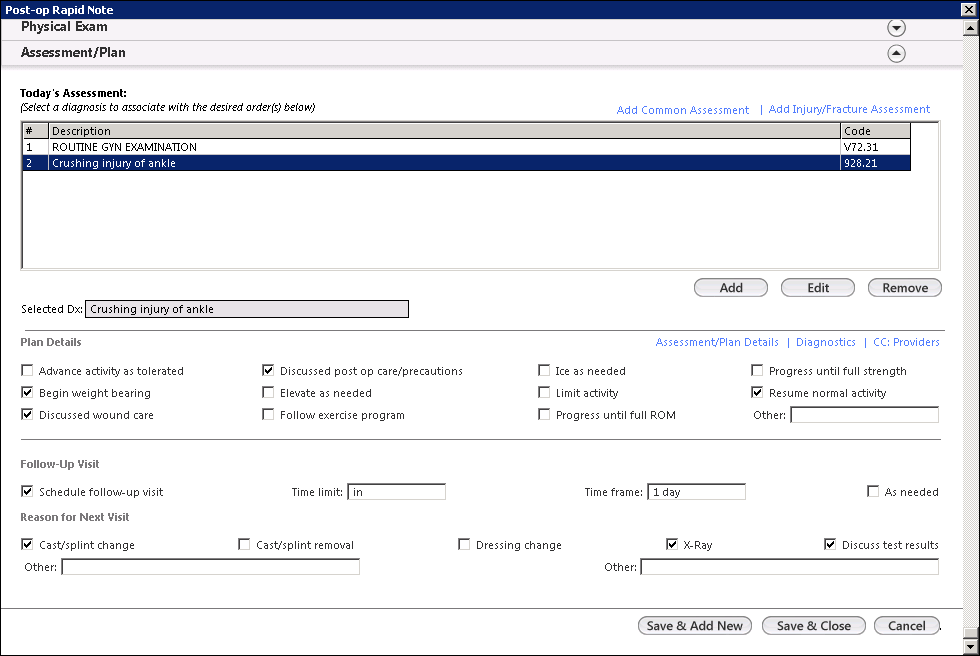980x656 pixels.
Task: Select the Crushing injury of ankle row
Action: click(x=466, y=163)
